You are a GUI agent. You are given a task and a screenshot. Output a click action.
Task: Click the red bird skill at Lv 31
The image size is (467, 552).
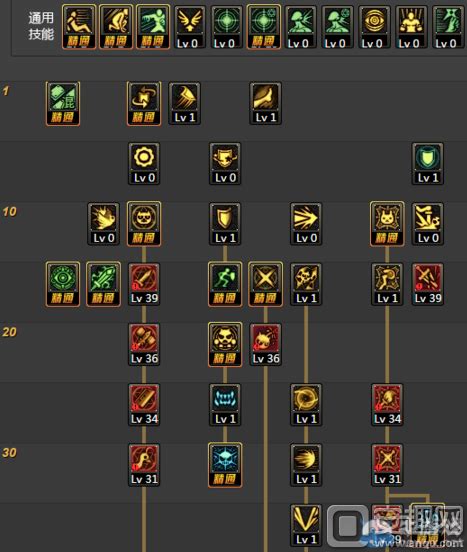tap(144, 465)
